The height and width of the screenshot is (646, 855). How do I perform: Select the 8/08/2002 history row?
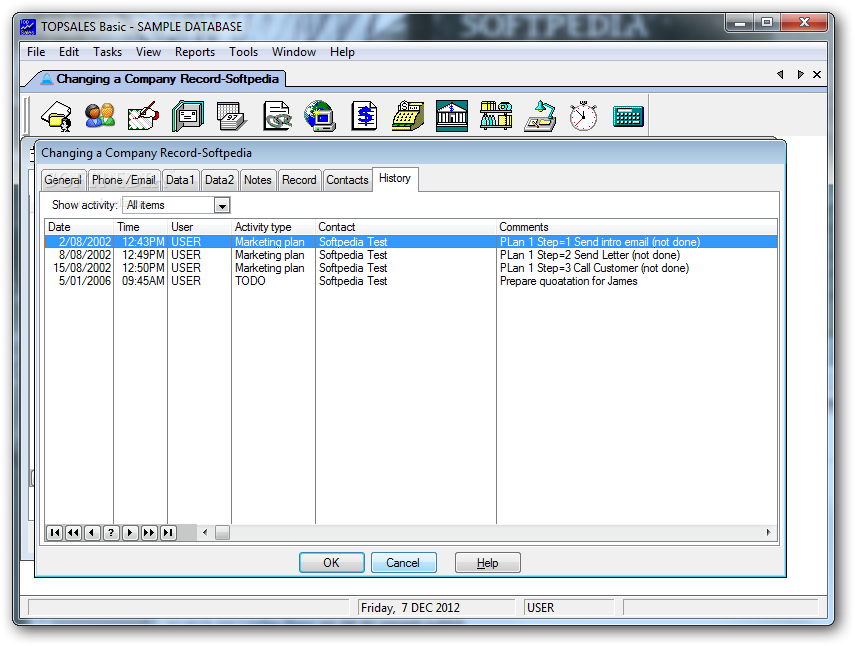pyautogui.click(x=411, y=255)
